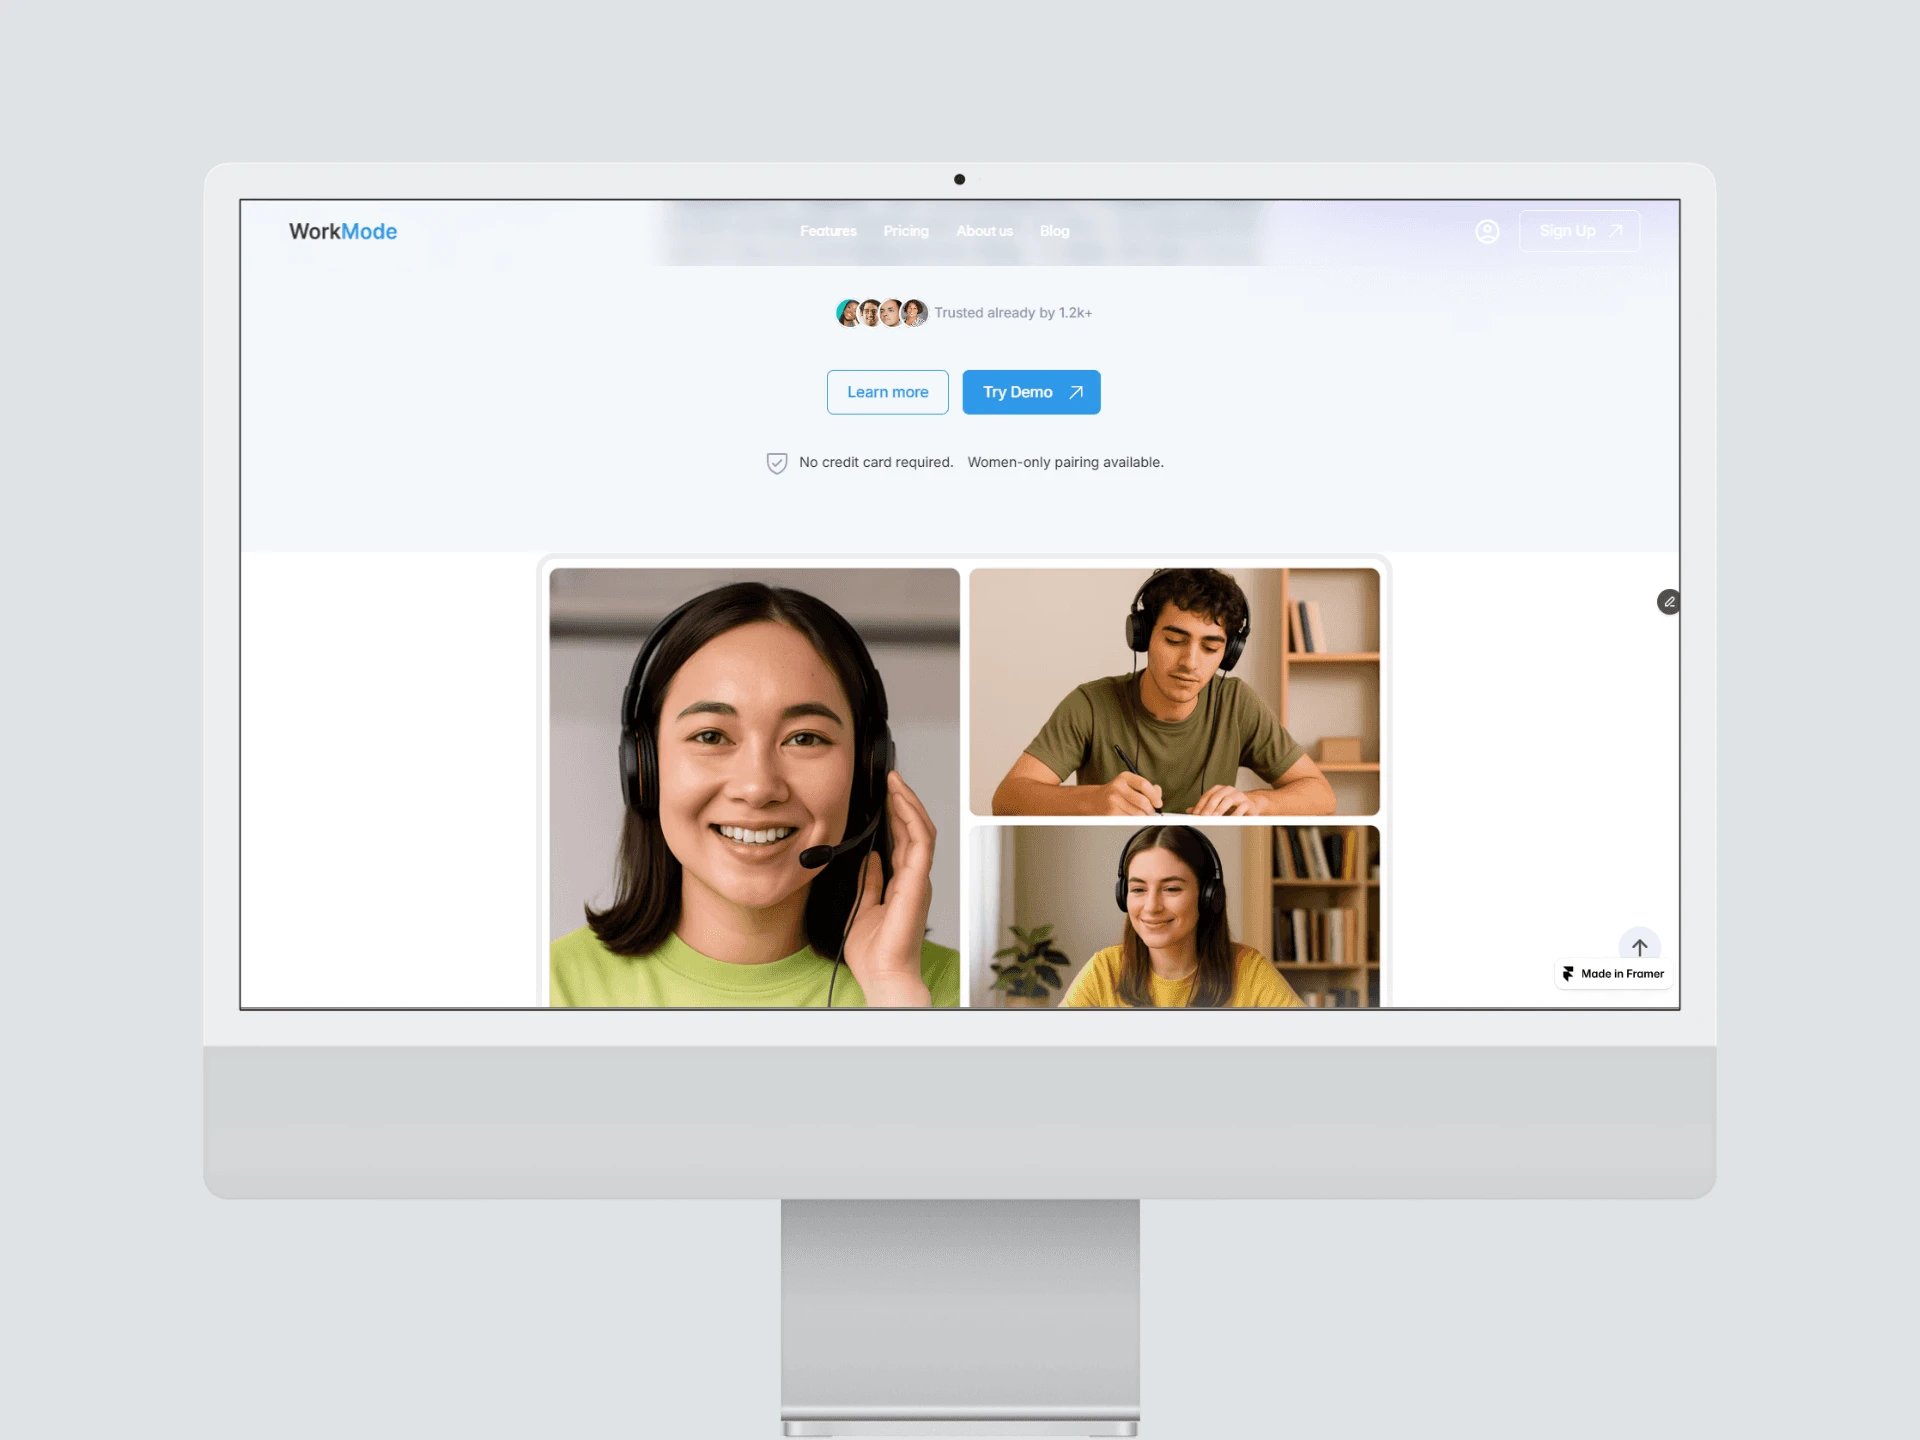The image size is (1920, 1440).
Task: Go to the About us page
Action: coord(984,231)
